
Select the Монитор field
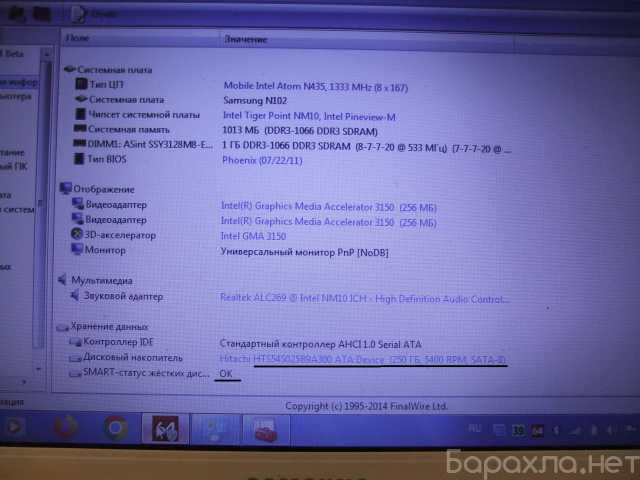tap(105, 250)
